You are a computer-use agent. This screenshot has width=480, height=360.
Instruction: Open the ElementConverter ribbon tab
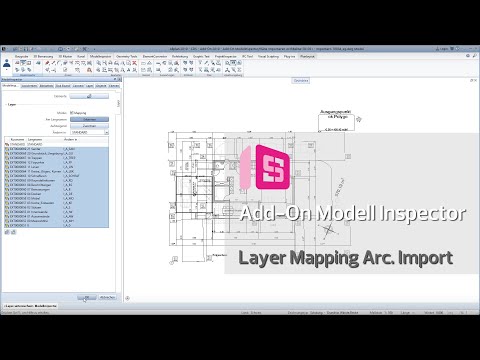coord(155,56)
